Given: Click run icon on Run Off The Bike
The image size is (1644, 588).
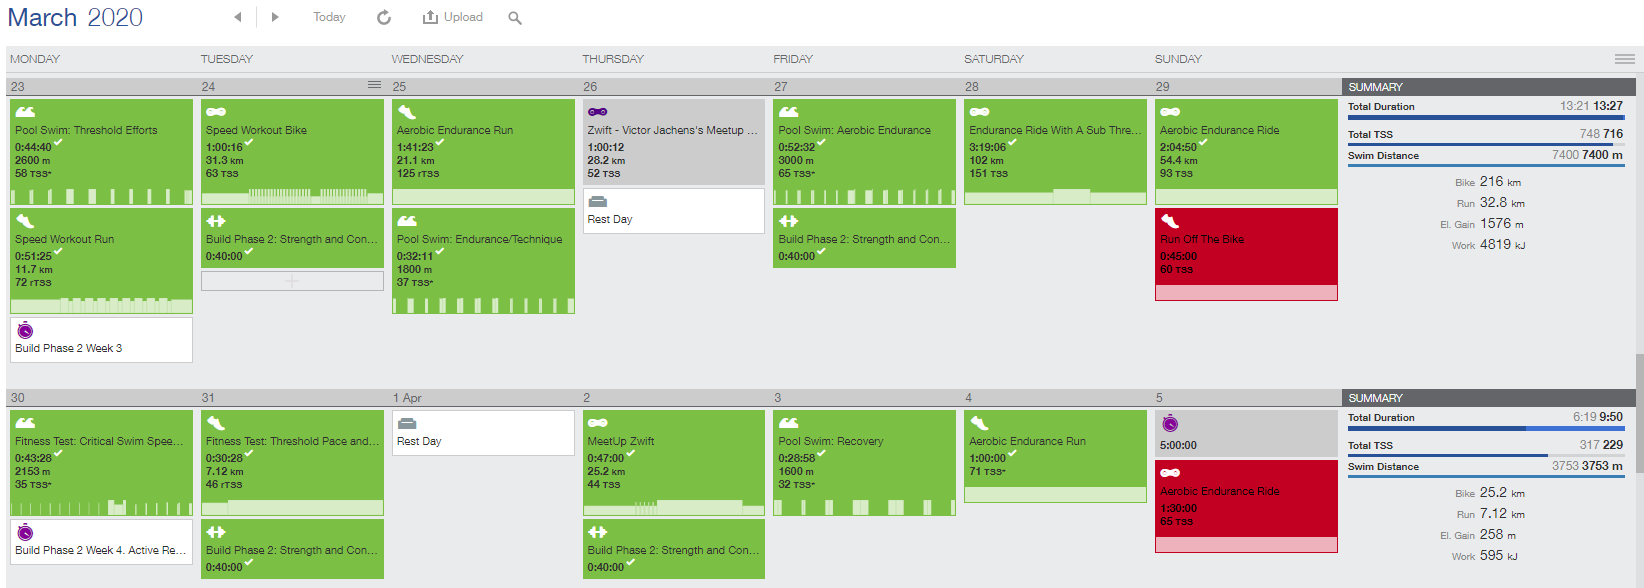Looking at the screenshot, I should tap(1170, 221).
